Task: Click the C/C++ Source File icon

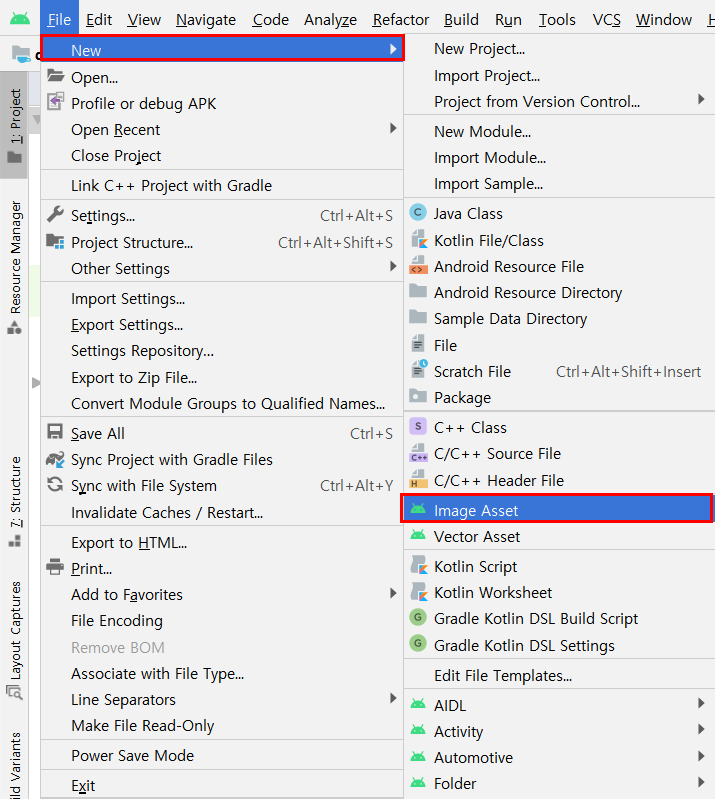Action: pos(418,452)
